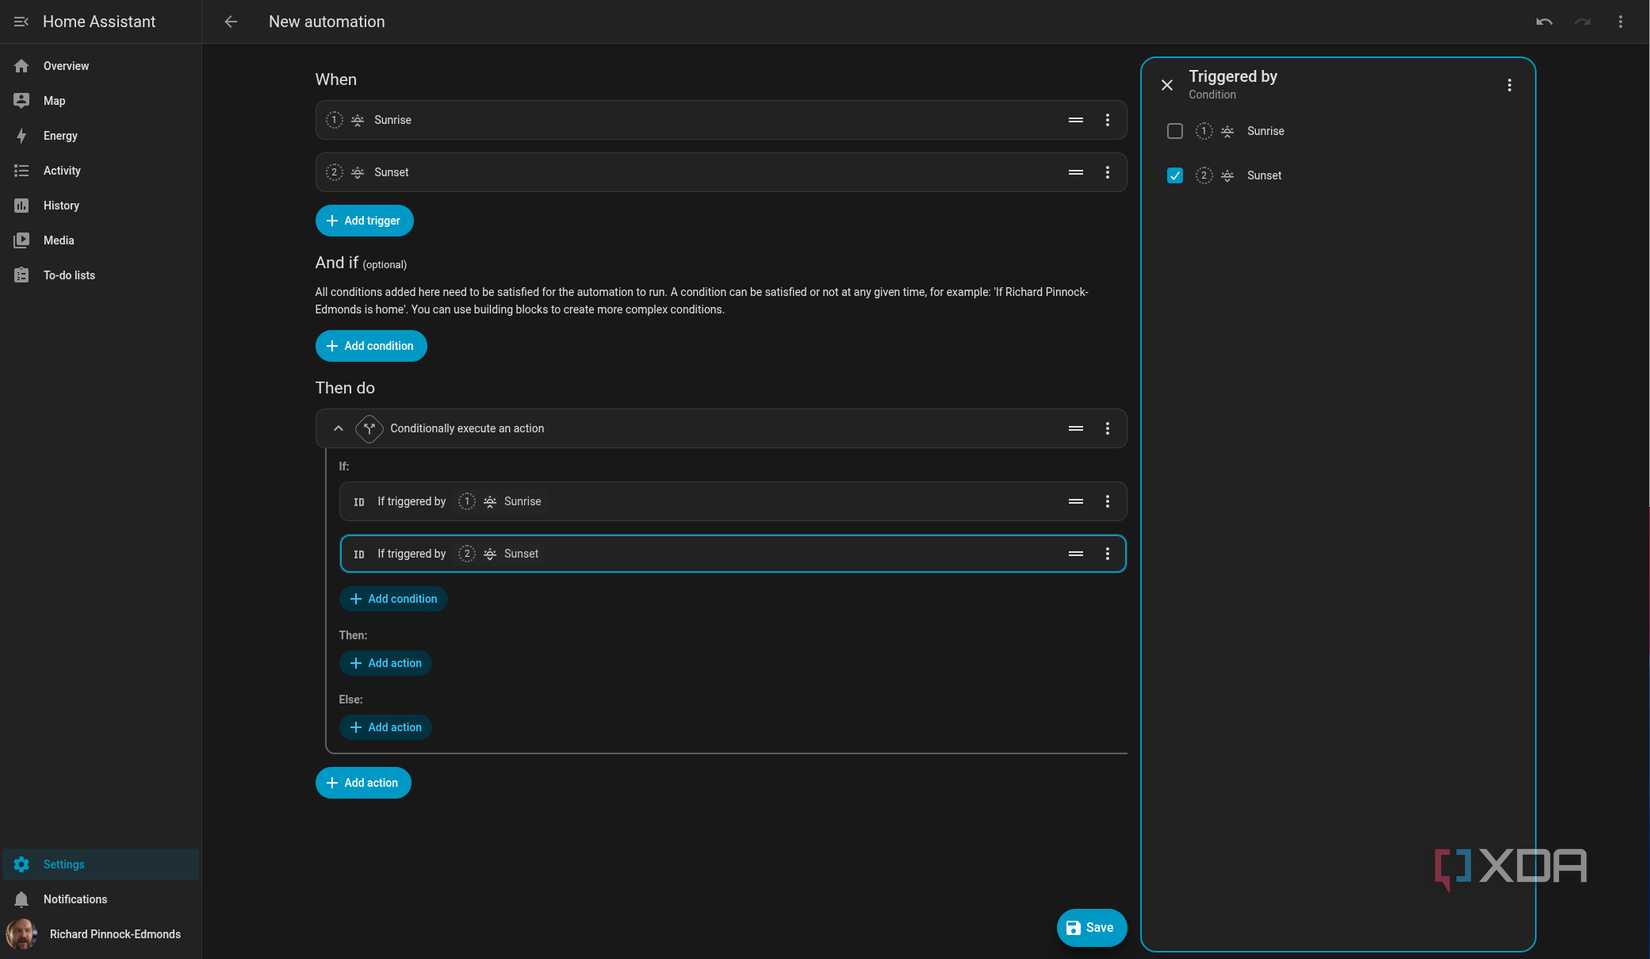This screenshot has width=1650, height=959.
Task: Collapse the Home Assistant sidebar menu icon
Action: (x=21, y=21)
